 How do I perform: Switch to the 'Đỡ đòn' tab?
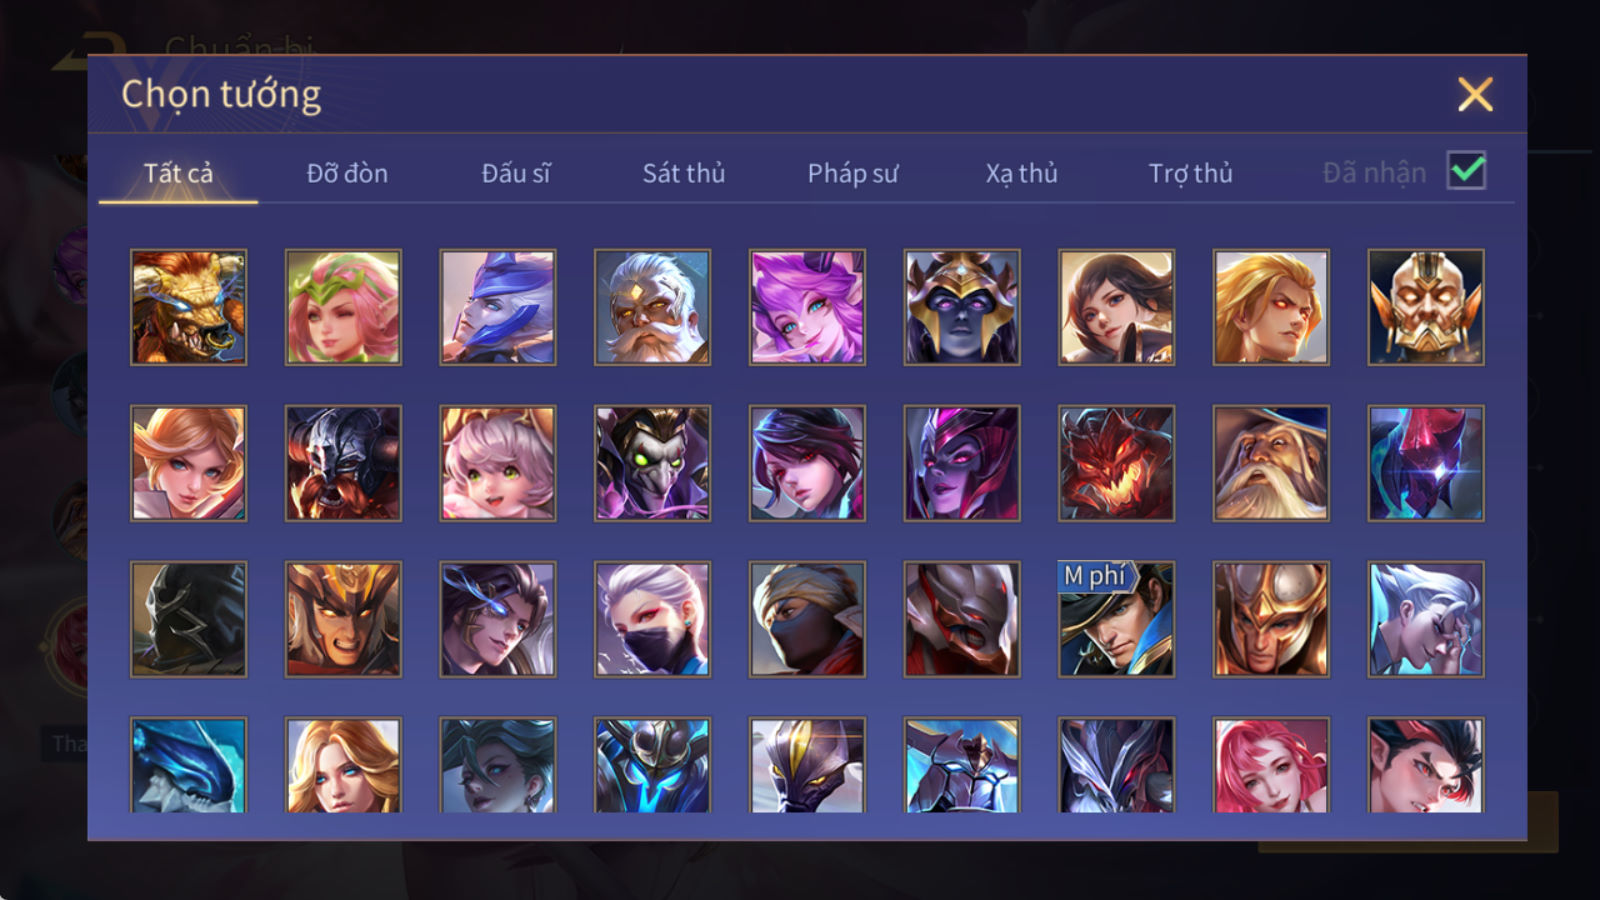347,173
